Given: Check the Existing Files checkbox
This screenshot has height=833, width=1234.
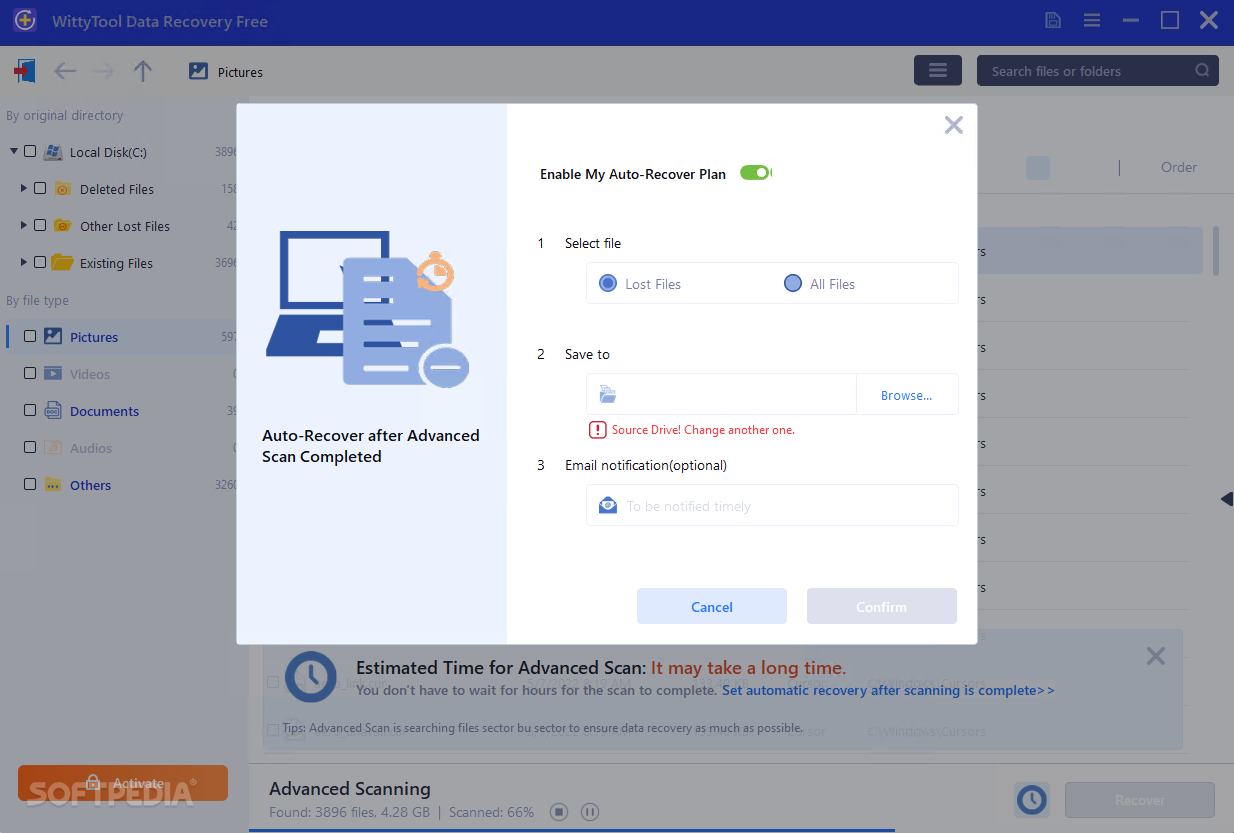Looking at the screenshot, I should [x=40, y=262].
